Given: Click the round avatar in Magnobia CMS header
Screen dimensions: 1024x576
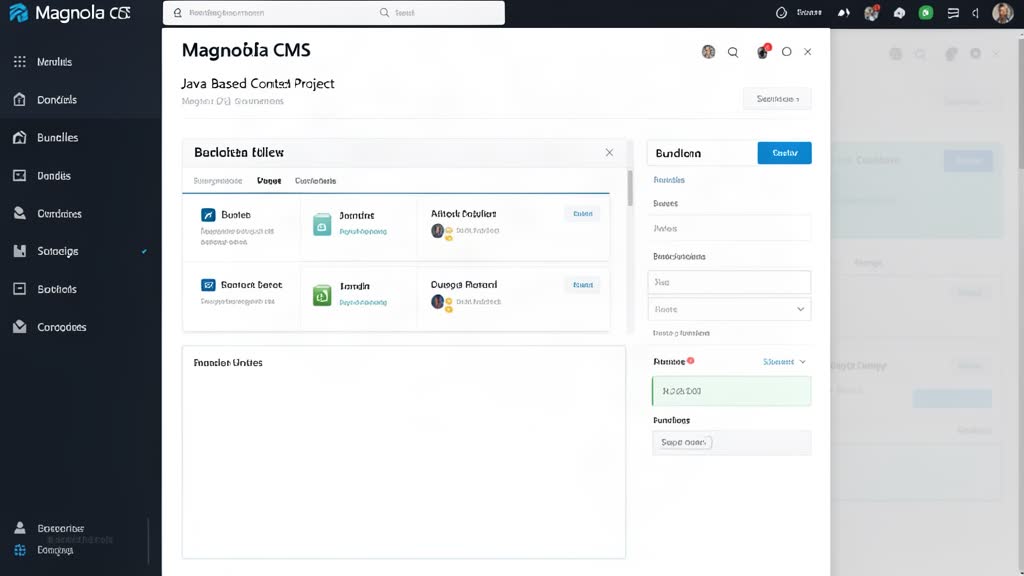Looking at the screenshot, I should click(x=708, y=52).
